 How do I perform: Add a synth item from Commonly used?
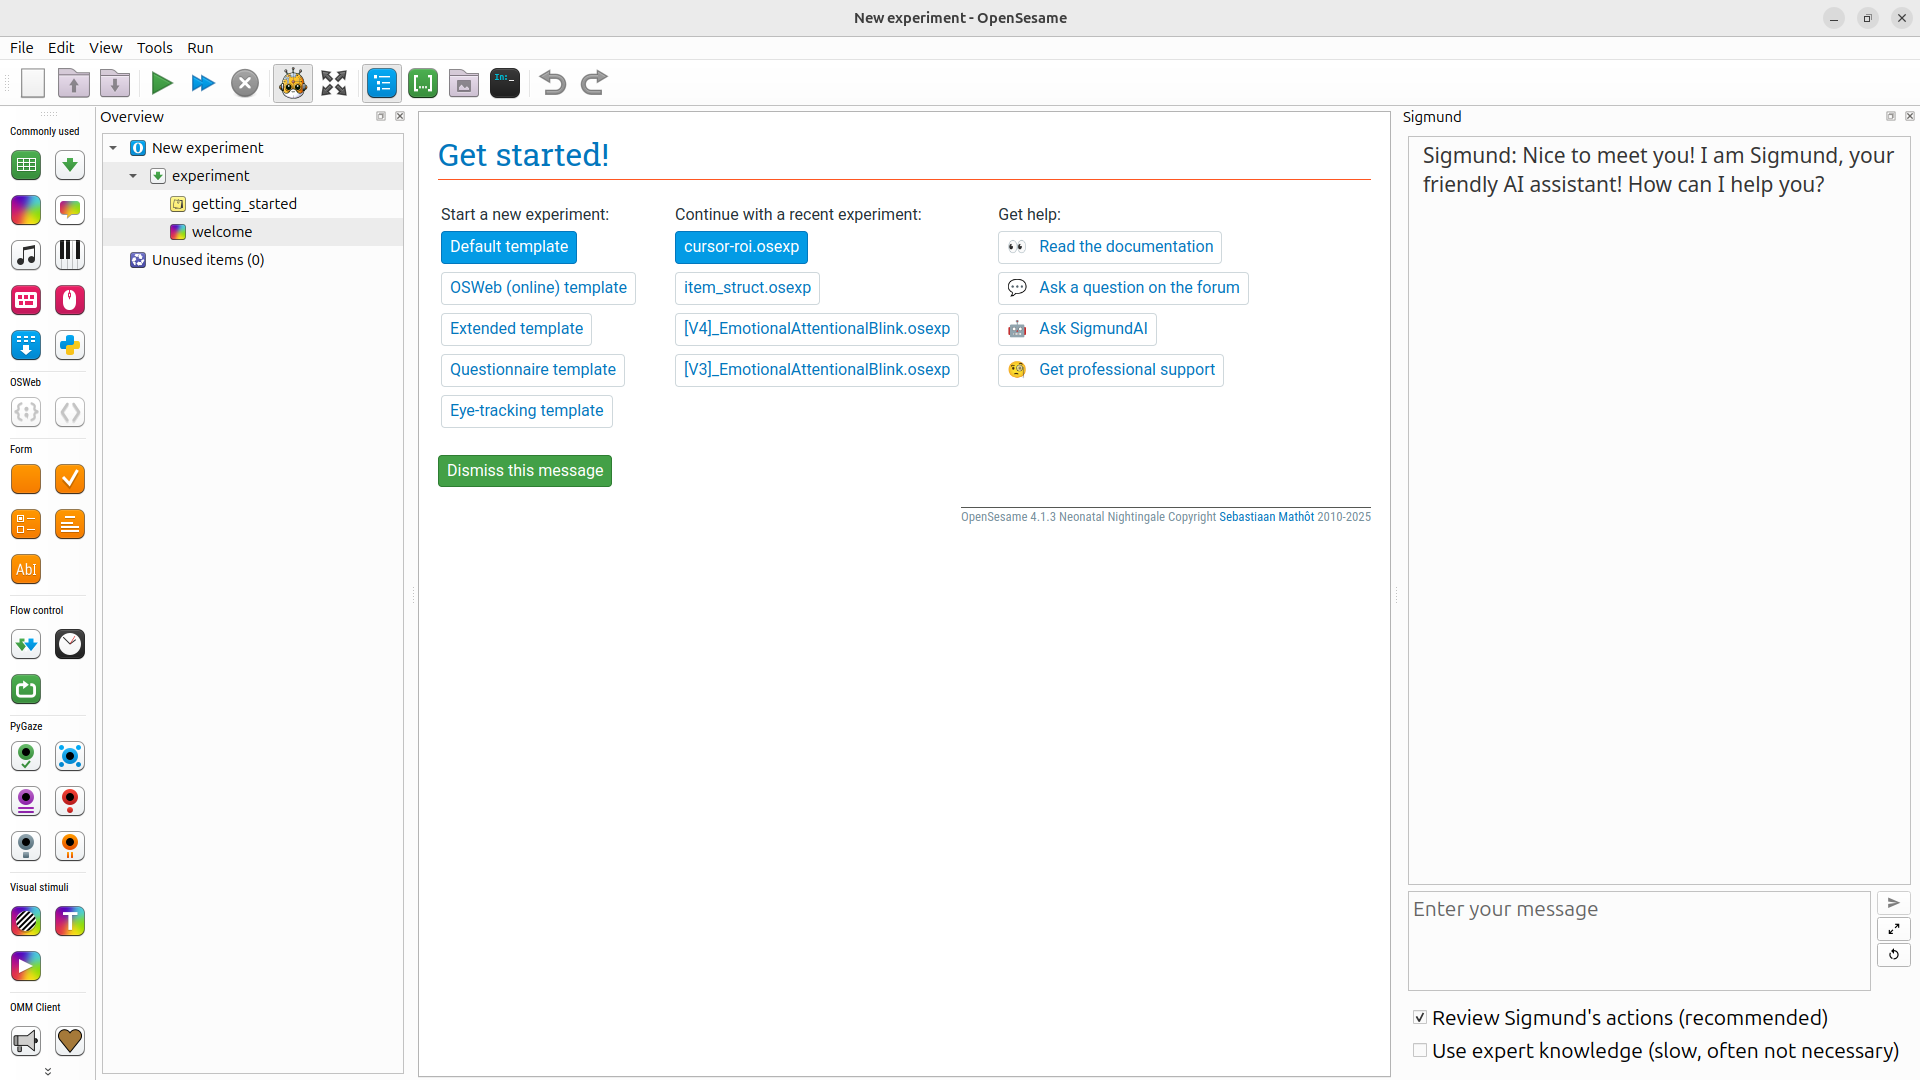click(69, 254)
